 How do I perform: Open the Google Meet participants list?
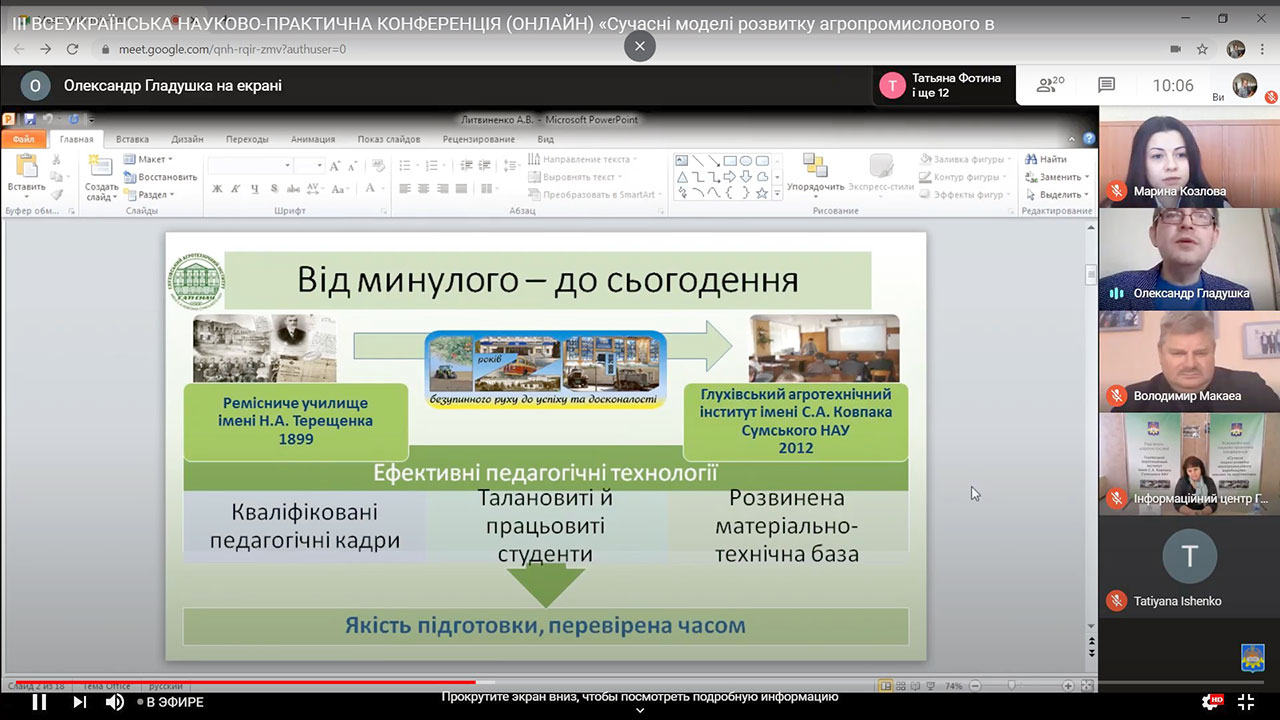coord(1050,85)
